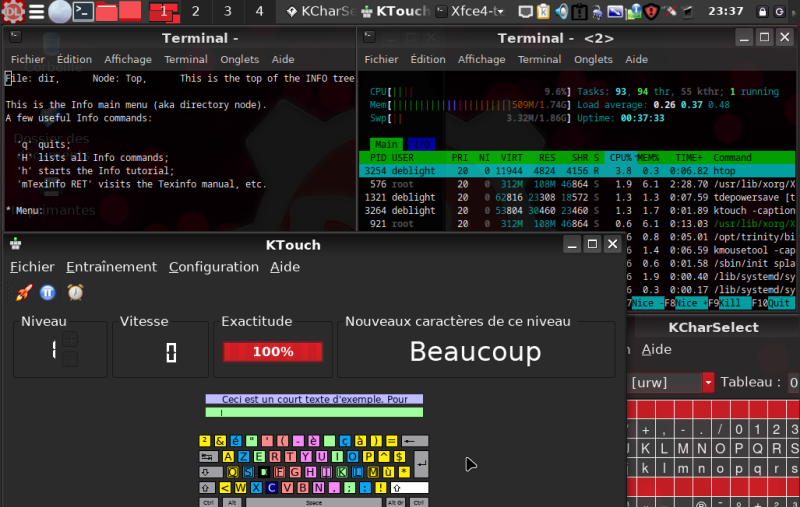This screenshot has height=507, width=800.
Task: Click the green typing input line in KTouch
Action: [314, 412]
